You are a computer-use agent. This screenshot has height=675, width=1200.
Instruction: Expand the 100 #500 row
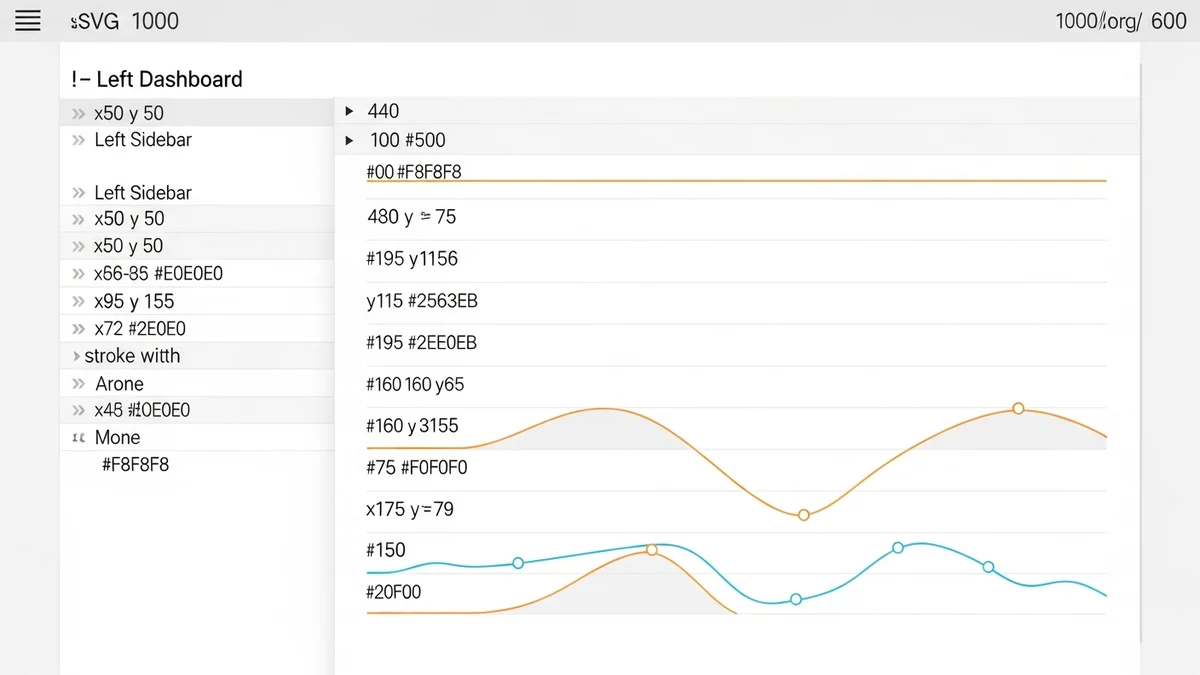[x=349, y=140]
